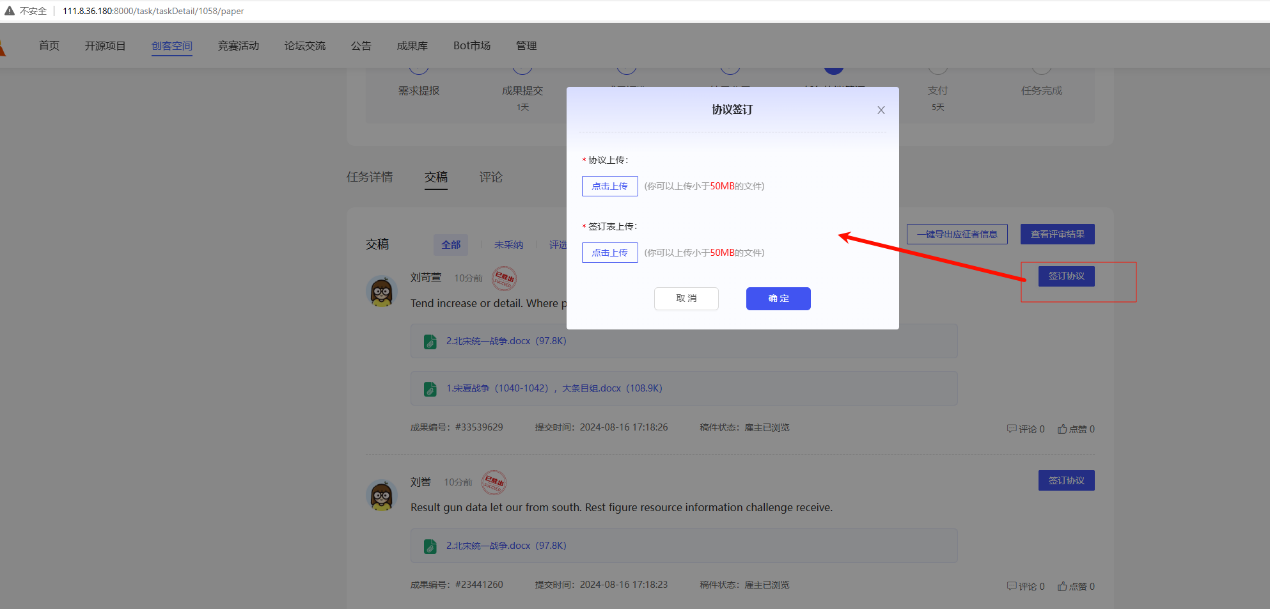1270x609 pixels.
Task: Open Bot市场 in the navigation
Action: 472,46
